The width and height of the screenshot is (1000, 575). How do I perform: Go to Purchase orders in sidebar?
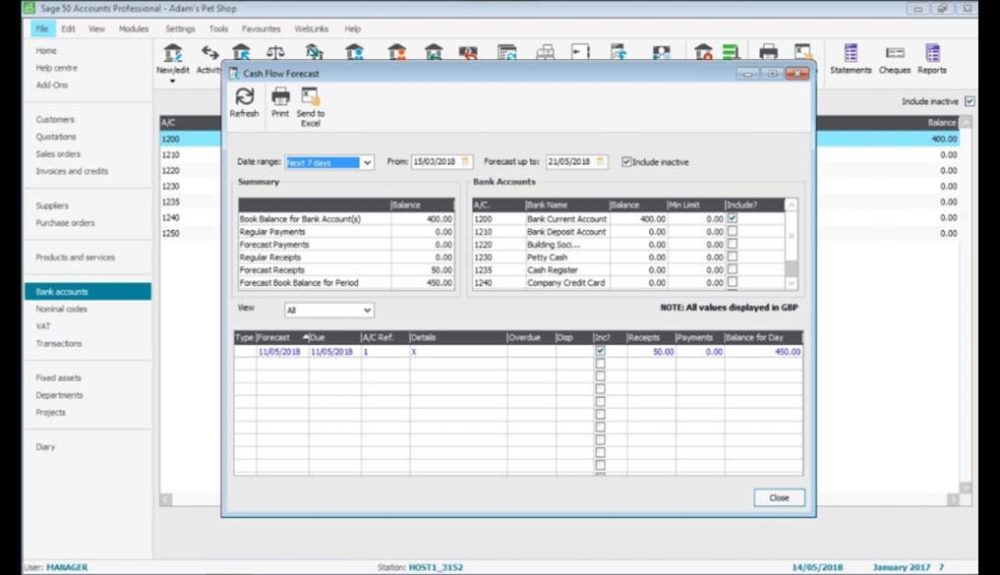65,222
